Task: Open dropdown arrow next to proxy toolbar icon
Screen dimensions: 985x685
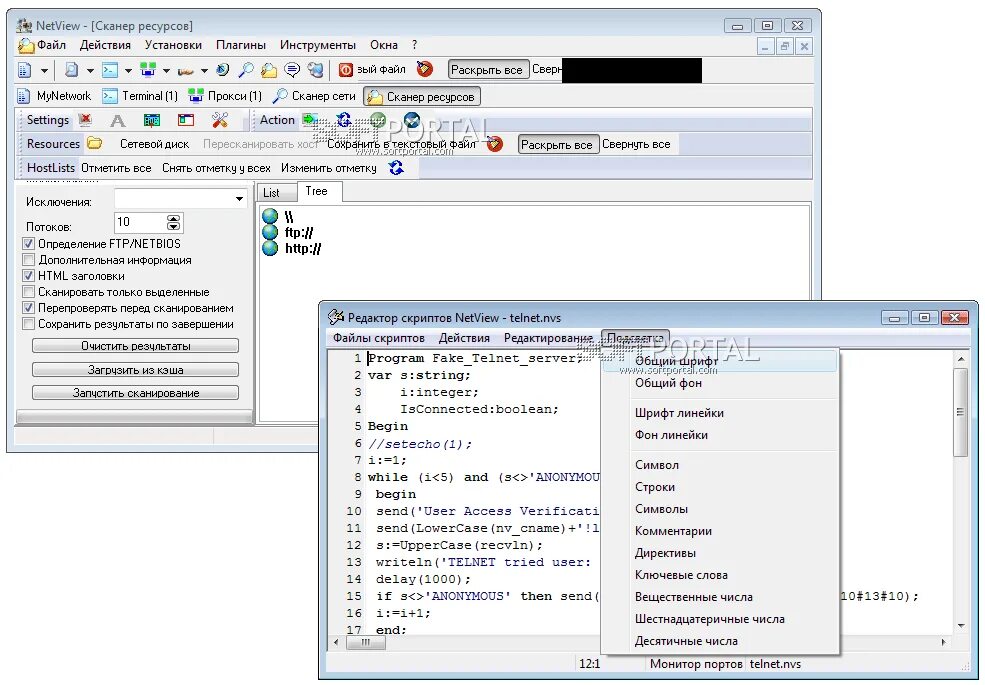Action: (x=166, y=70)
